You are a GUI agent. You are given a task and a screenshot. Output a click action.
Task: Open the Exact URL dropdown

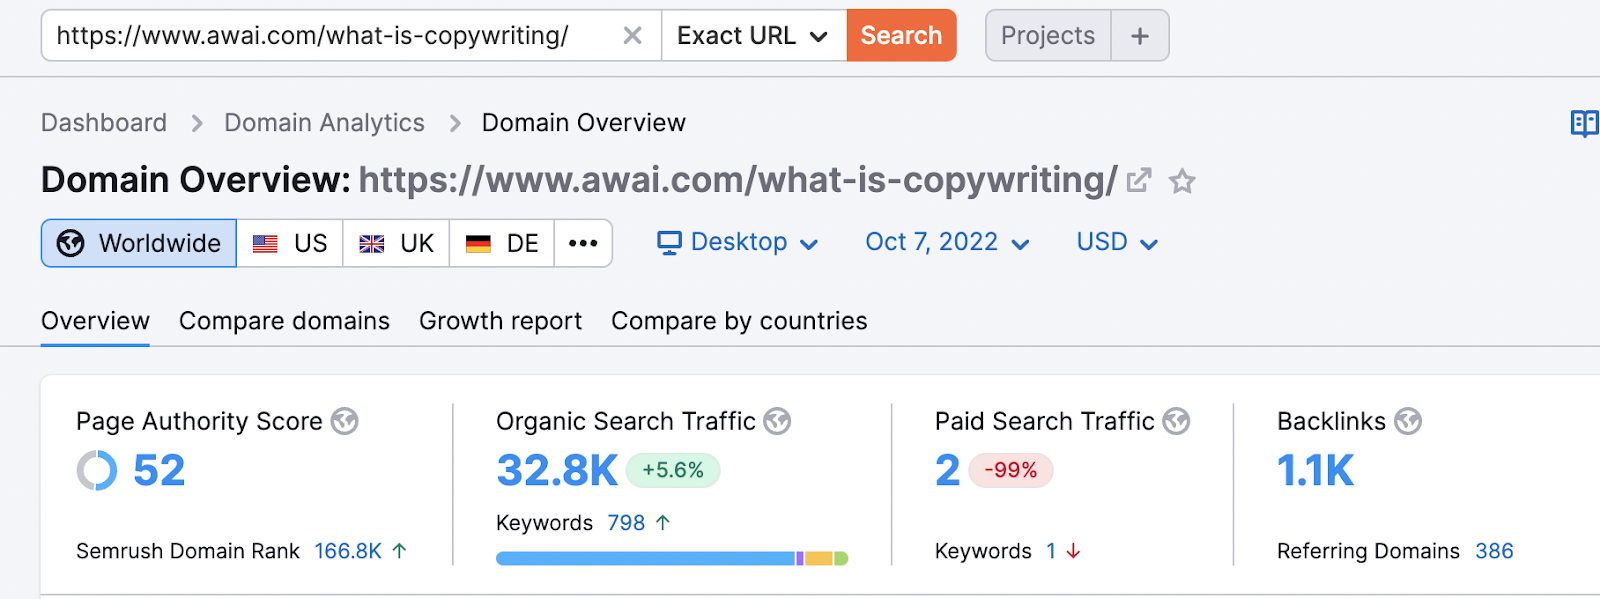753,36
